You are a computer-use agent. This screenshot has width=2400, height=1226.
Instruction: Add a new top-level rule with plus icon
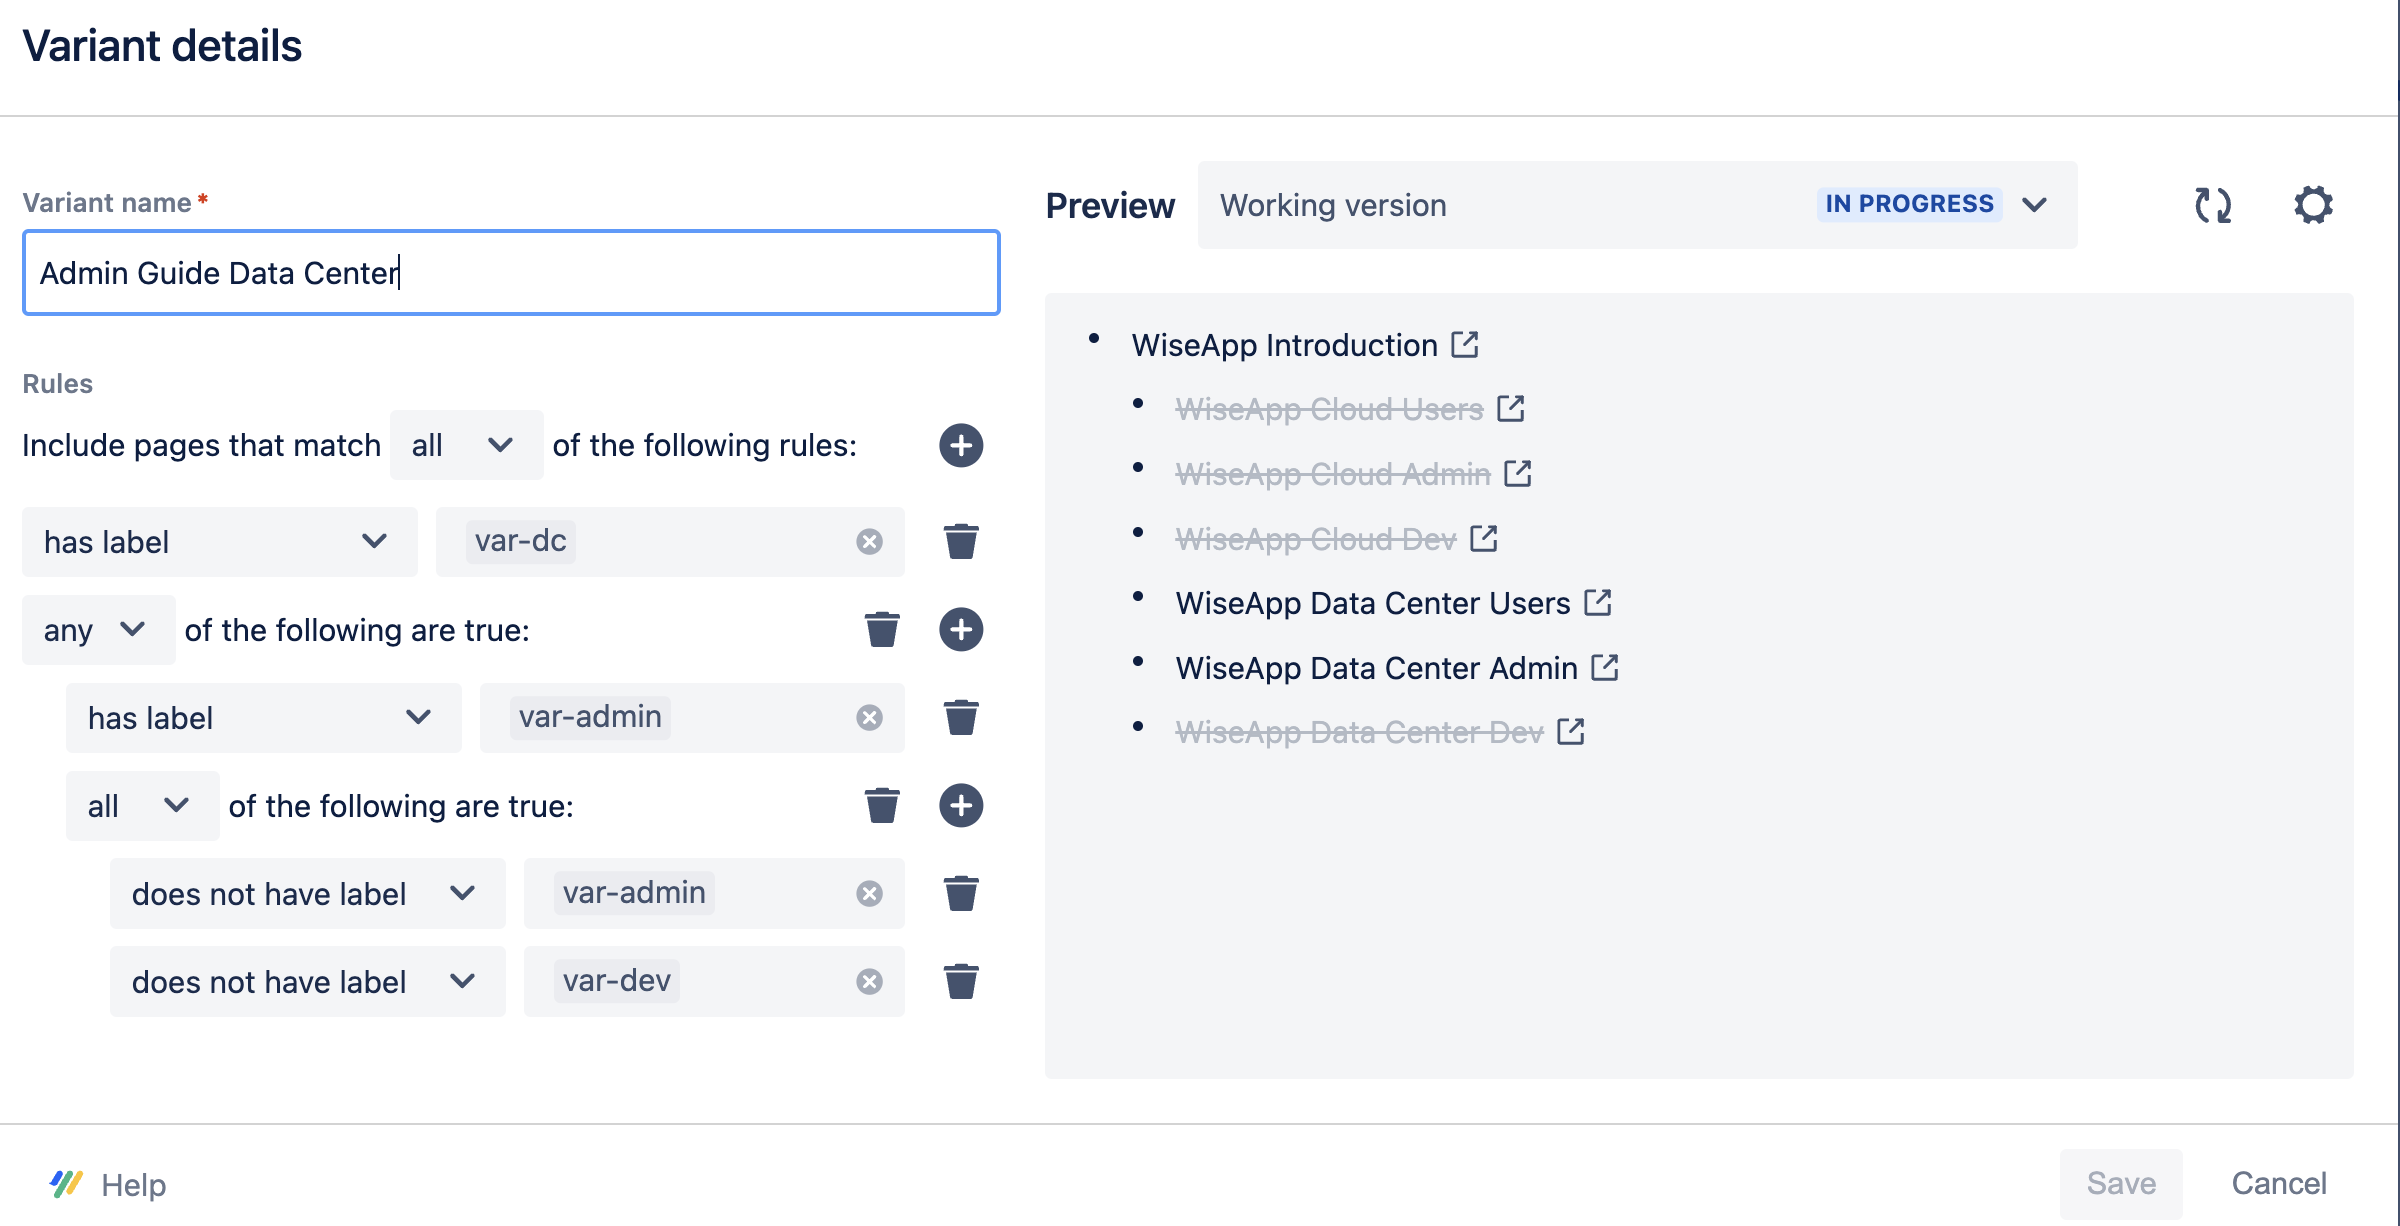pos(960,445)
